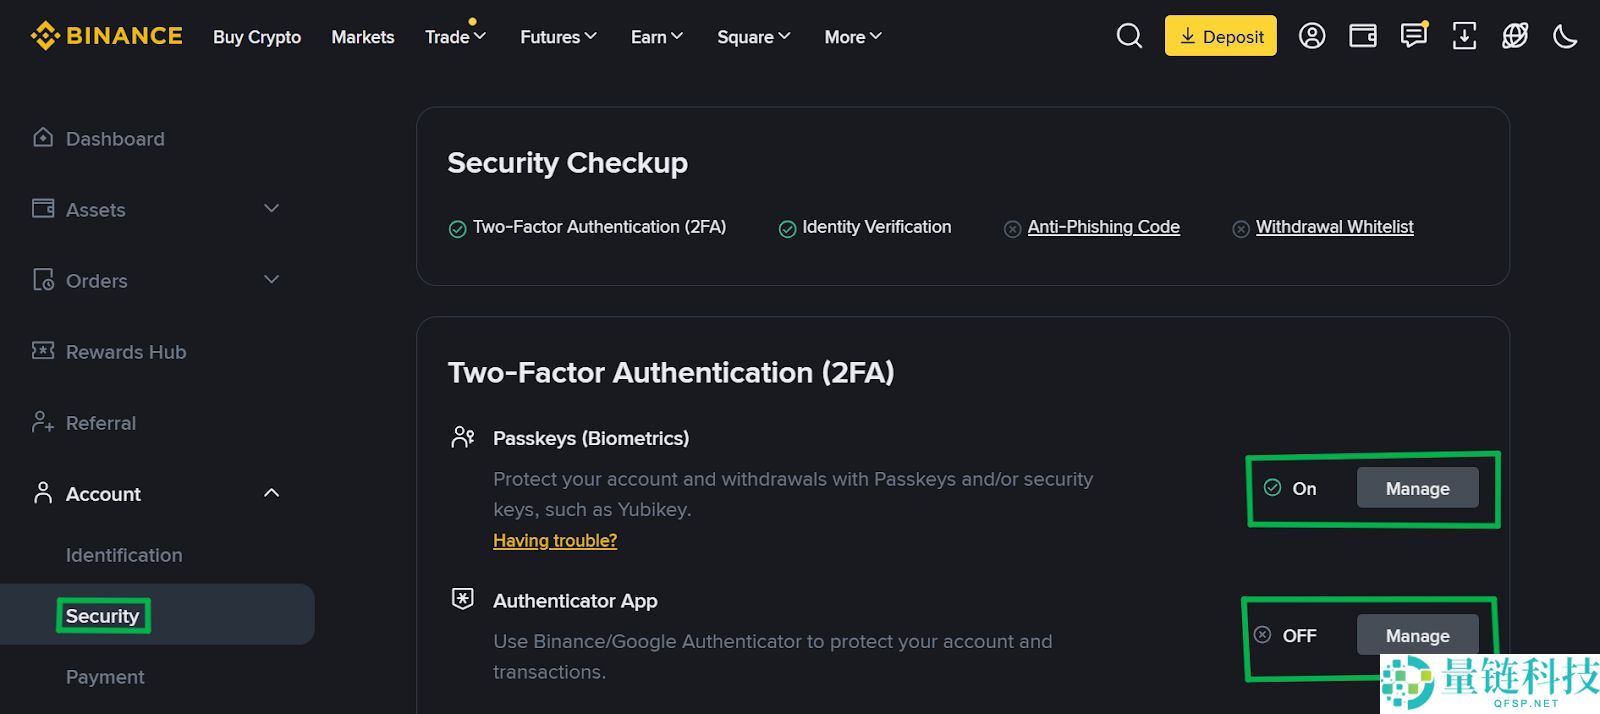The image size is (1600, 714).
Task: Open the user profile icon
Action: 1311,36
